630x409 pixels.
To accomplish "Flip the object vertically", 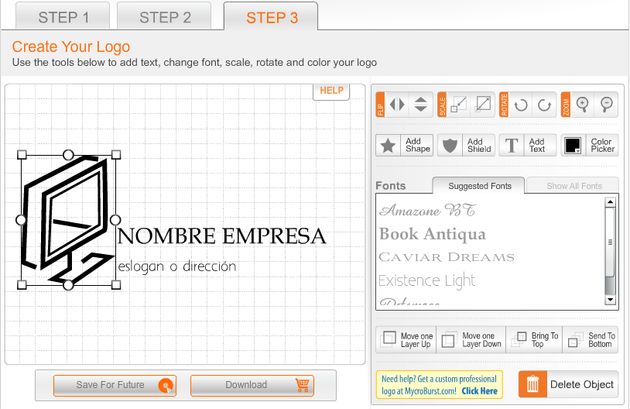I will (420, 104).
